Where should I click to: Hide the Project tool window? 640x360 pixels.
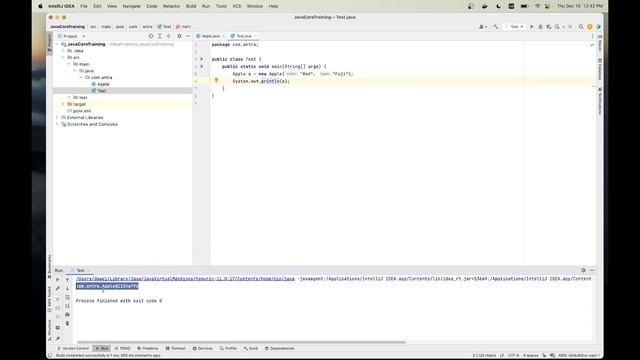point(188,36)
